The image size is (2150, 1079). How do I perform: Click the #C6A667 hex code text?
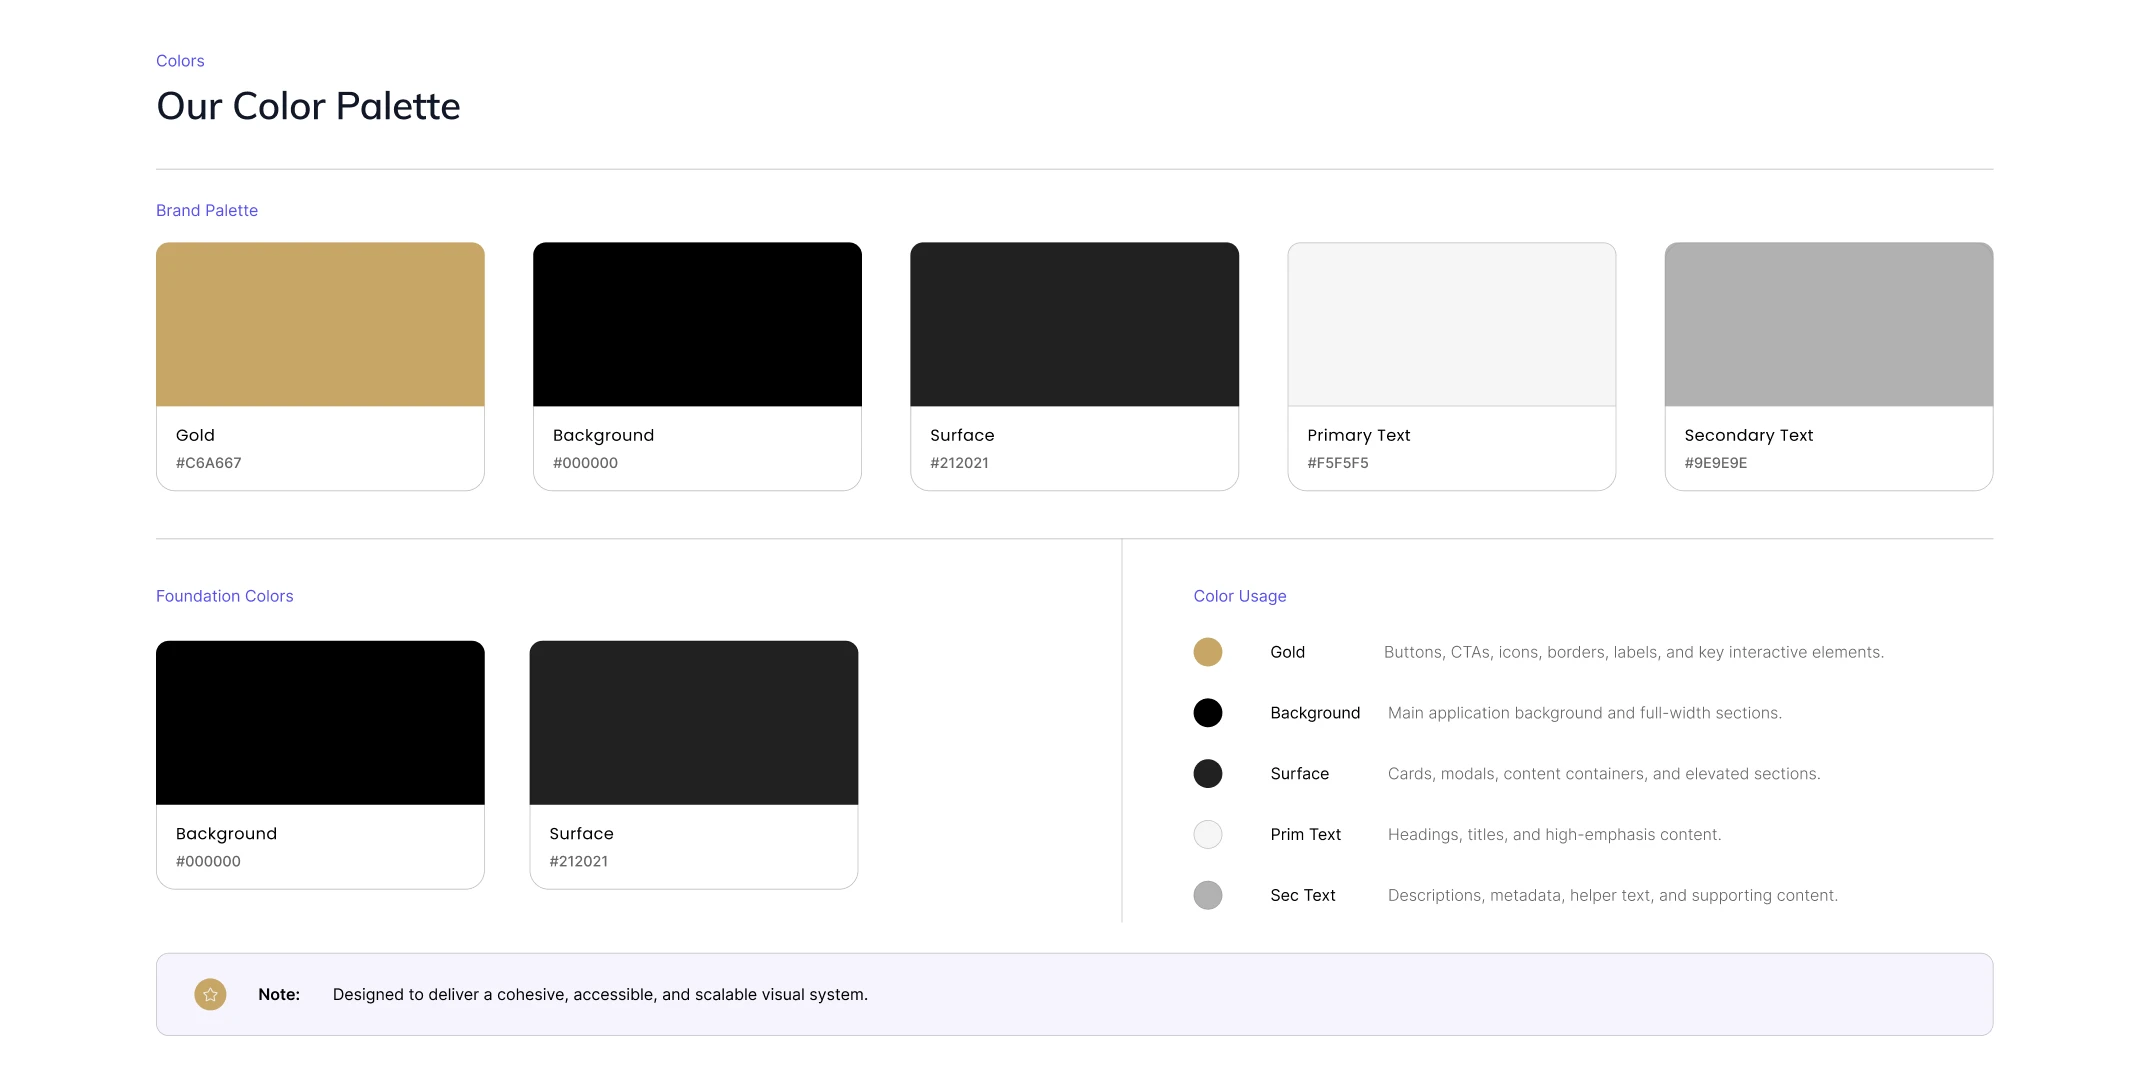[x=209, y=463]
